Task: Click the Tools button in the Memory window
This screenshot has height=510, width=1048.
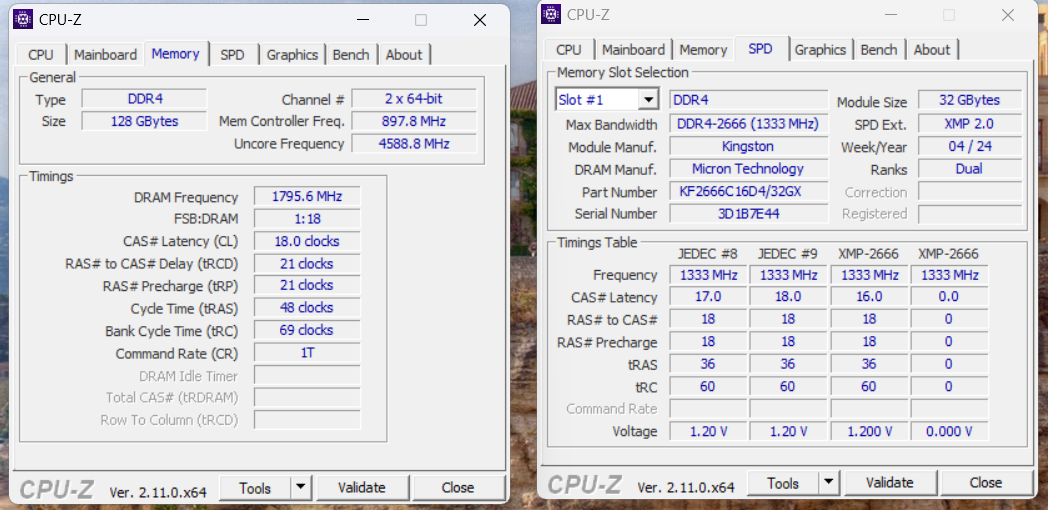Action: [x=255, y=488]
